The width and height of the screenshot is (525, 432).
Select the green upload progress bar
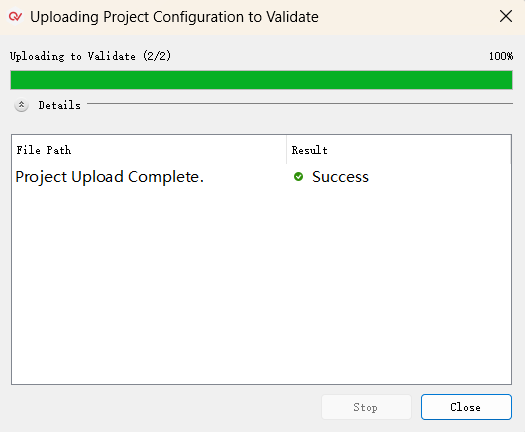[261, 80]
